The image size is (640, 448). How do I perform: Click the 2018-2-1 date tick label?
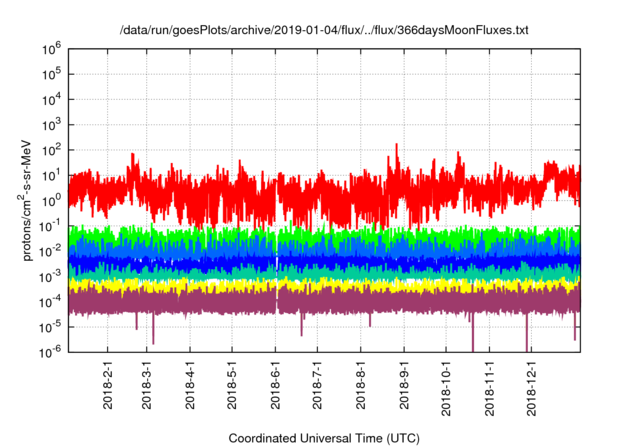tap(108, 385)
